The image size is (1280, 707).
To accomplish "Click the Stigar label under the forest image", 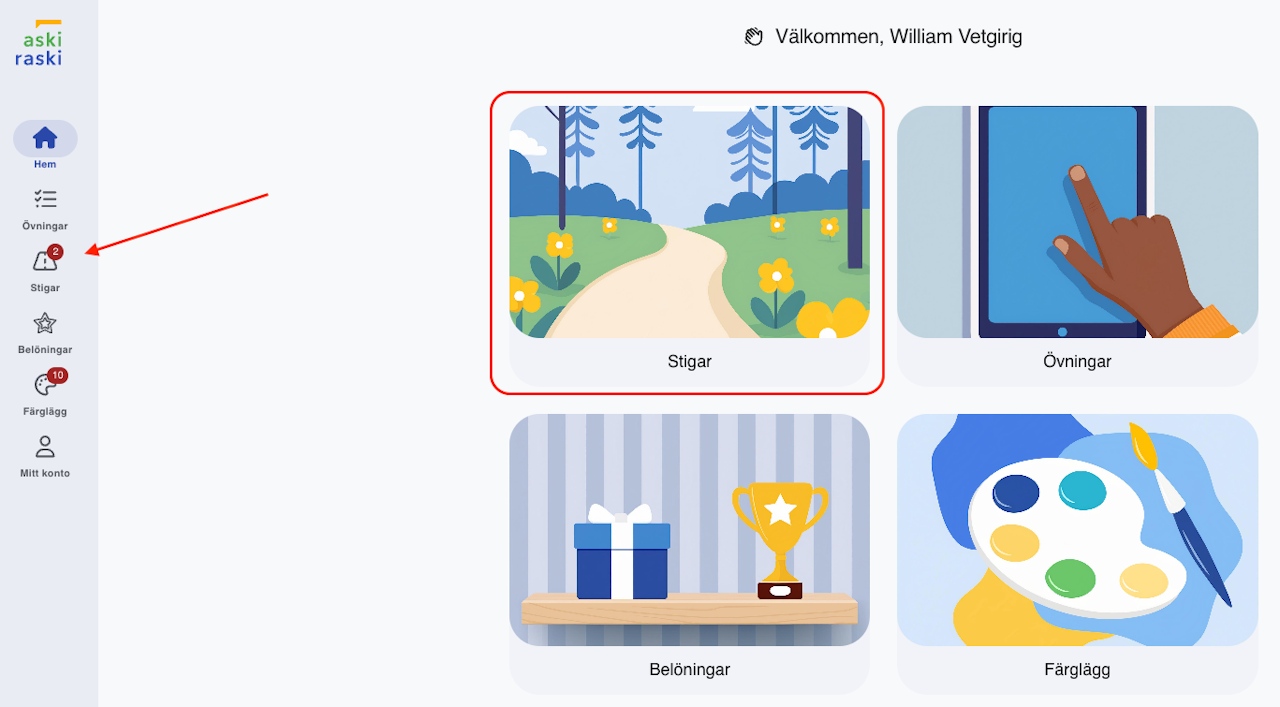I will click(x=690, y=362).
